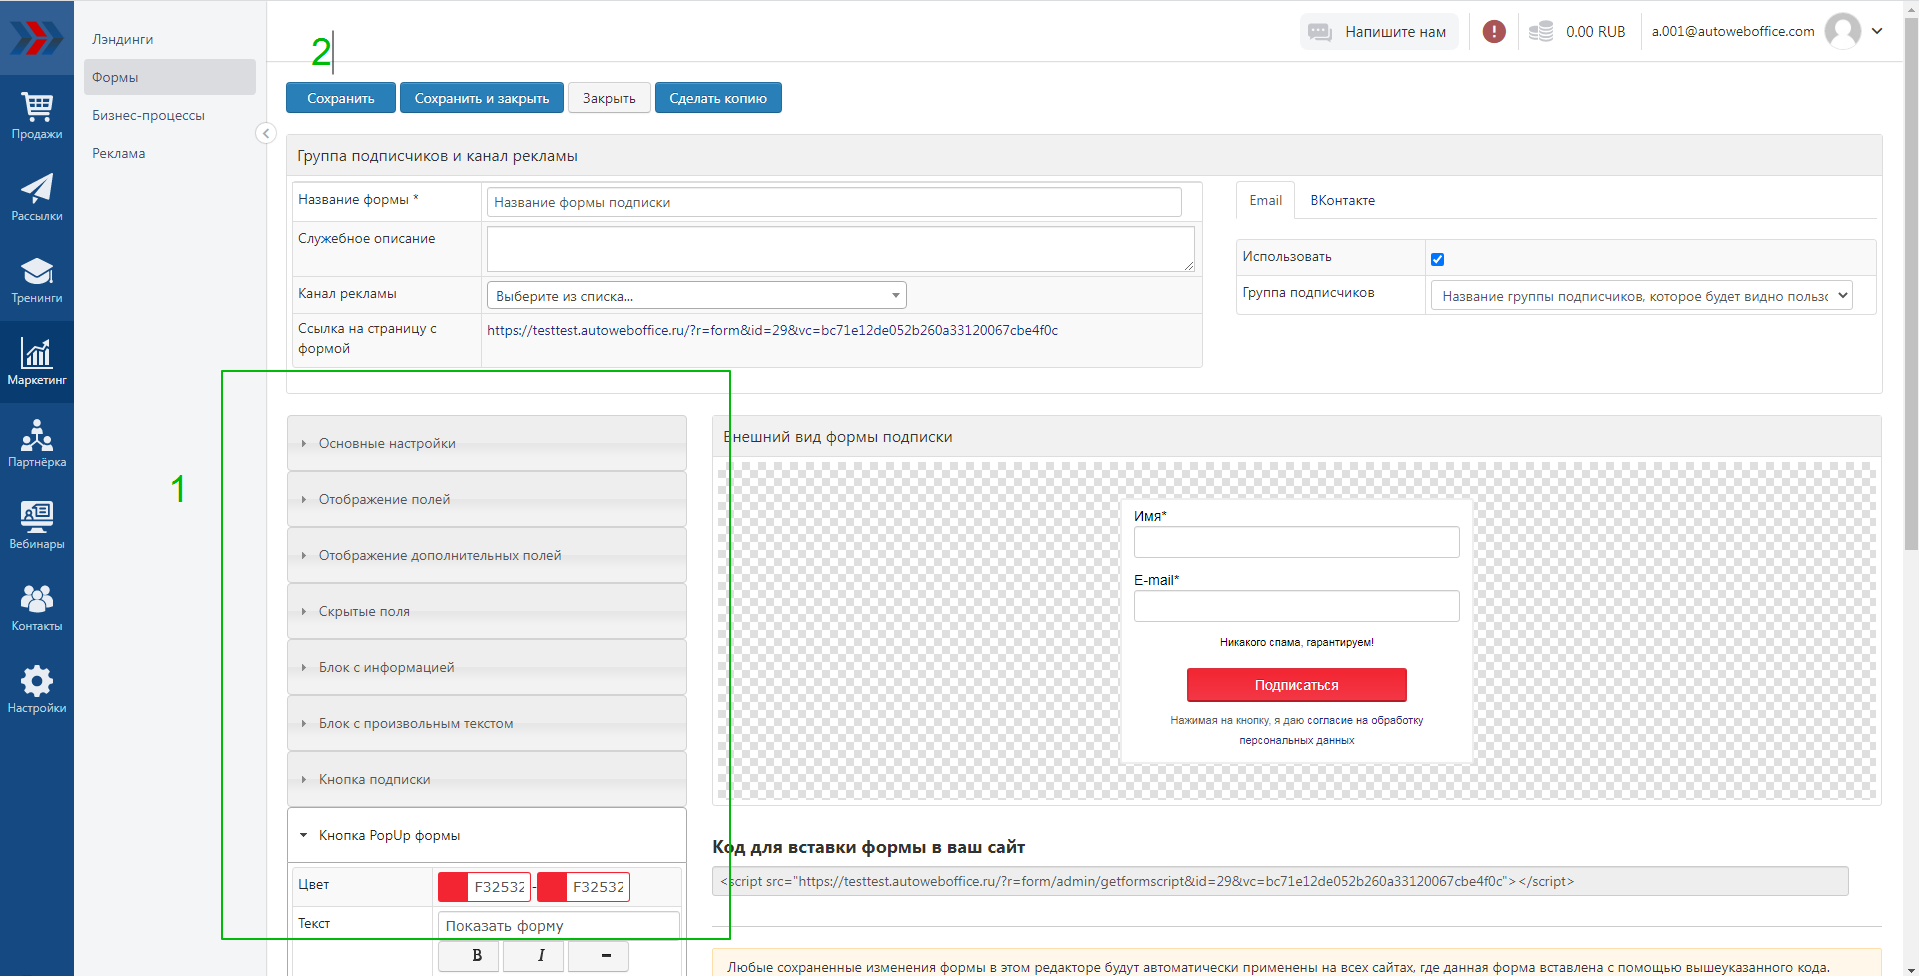Click the Название формы input field

833,202
